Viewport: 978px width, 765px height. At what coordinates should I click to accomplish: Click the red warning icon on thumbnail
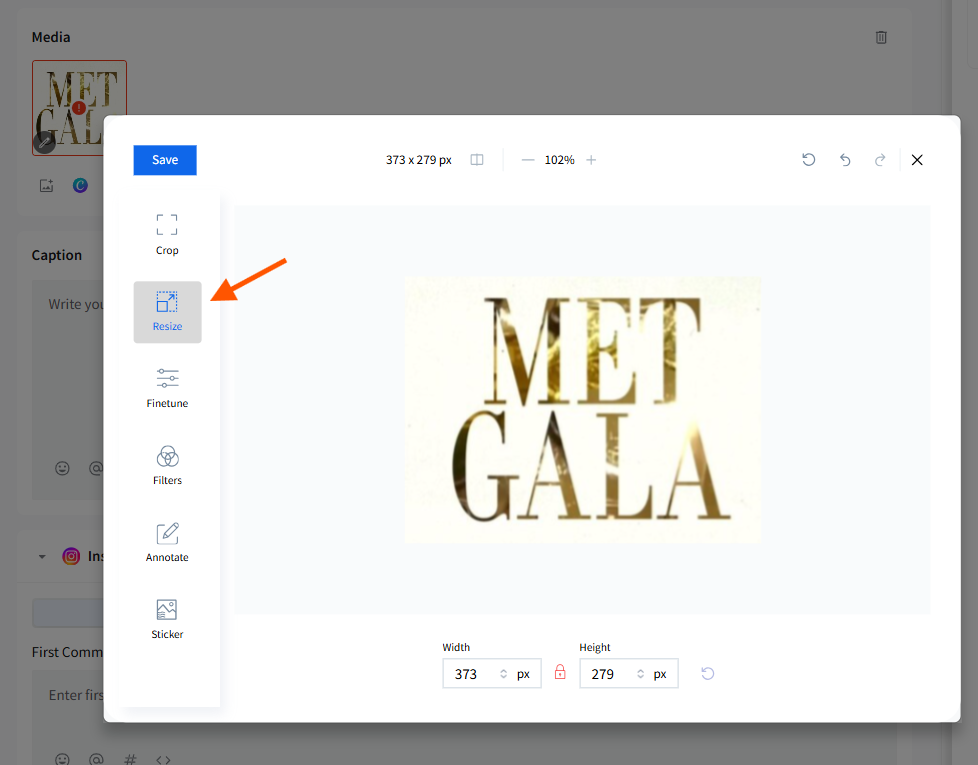79,108
